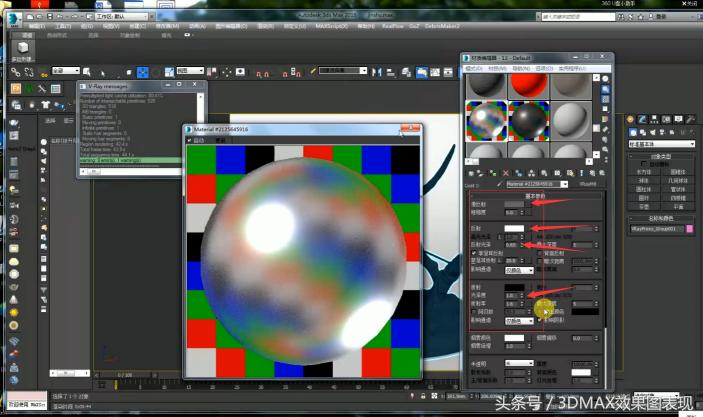Click the Select and Scale tool icon
The height and width of the screenshot is (417, 703).
pos(169,72)
